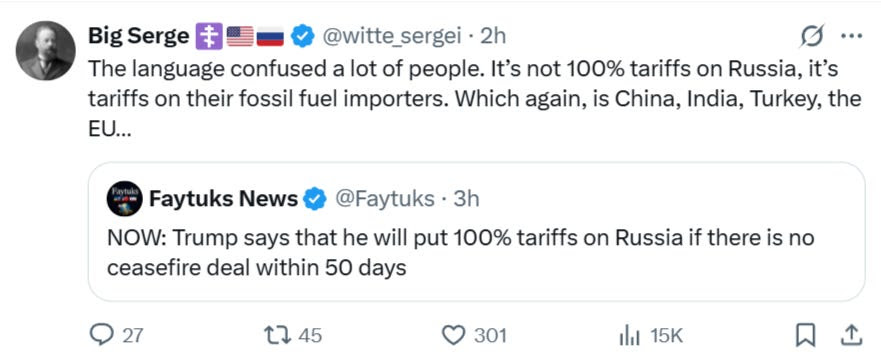Viewport: 881px width, 364px height.
Task: Repost the tweet via retweet icon
Action: (276, 335)
